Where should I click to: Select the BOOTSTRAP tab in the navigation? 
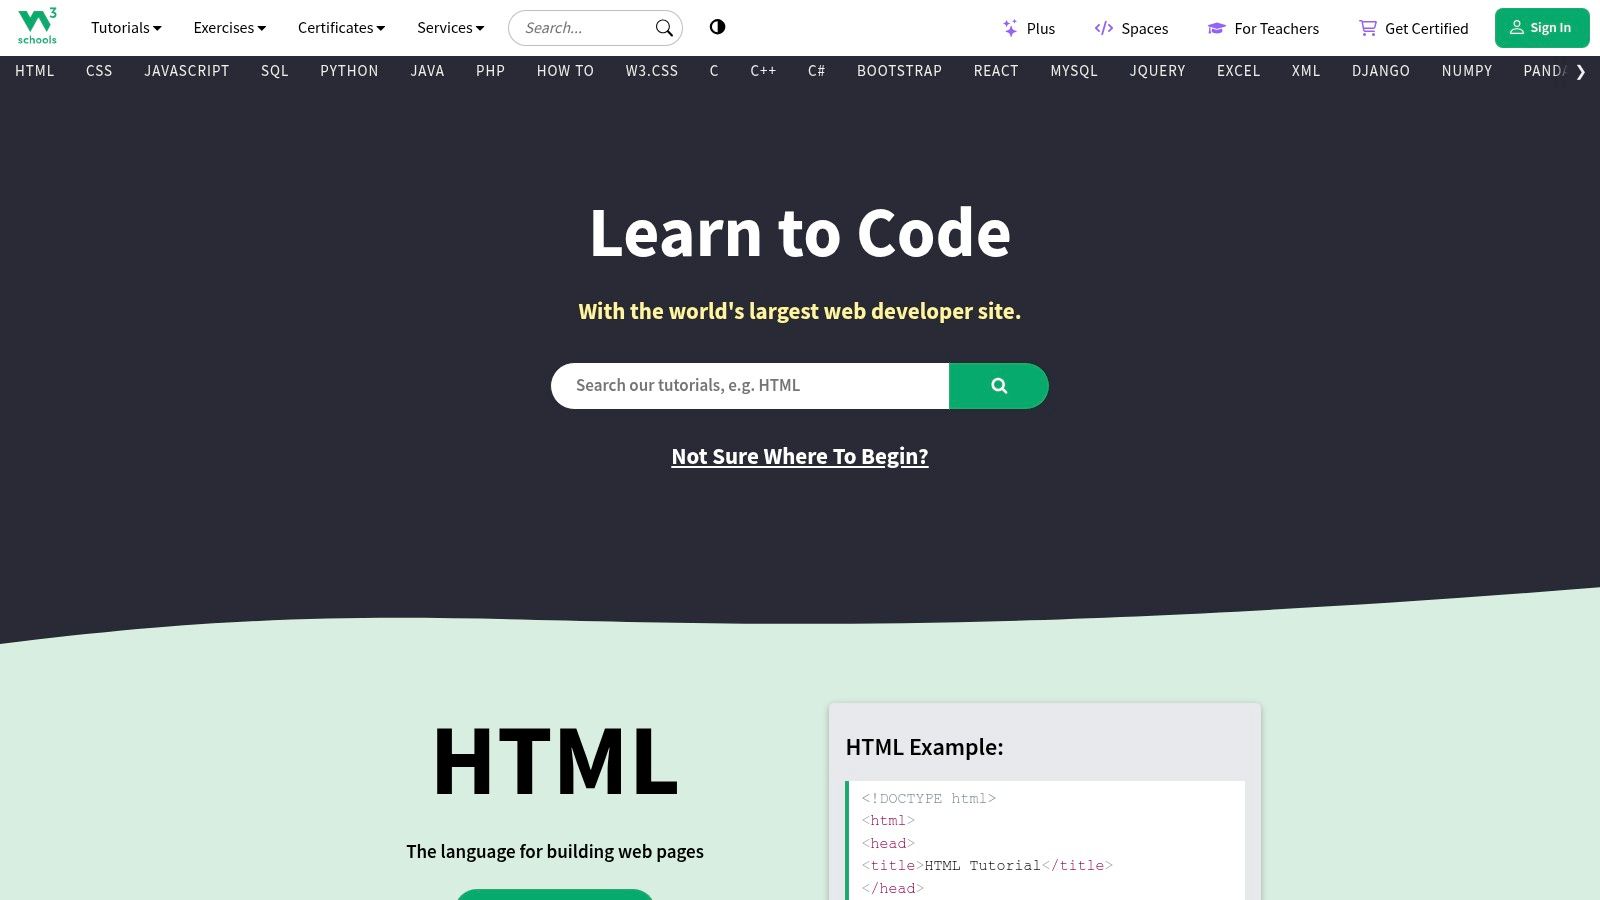(x=899, y=71)
